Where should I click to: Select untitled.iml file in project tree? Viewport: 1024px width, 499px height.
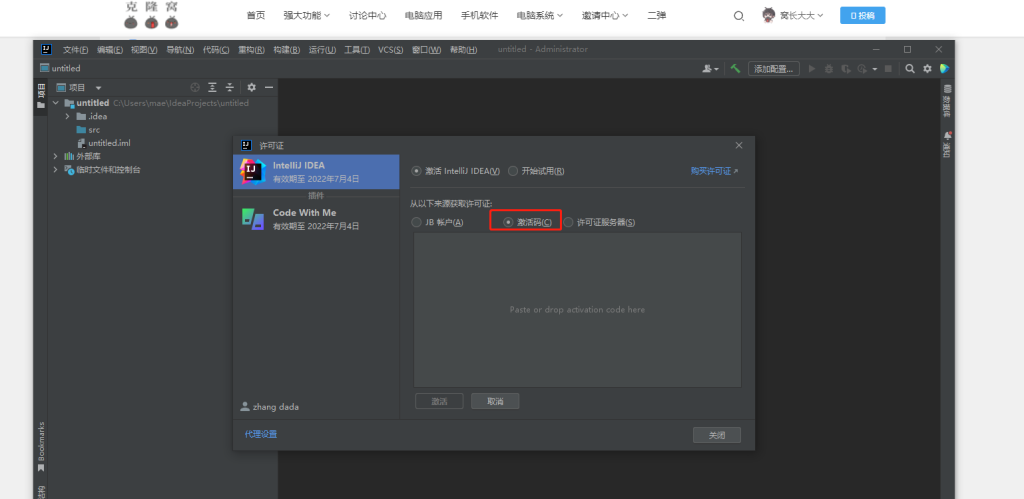tap(104, 142)
